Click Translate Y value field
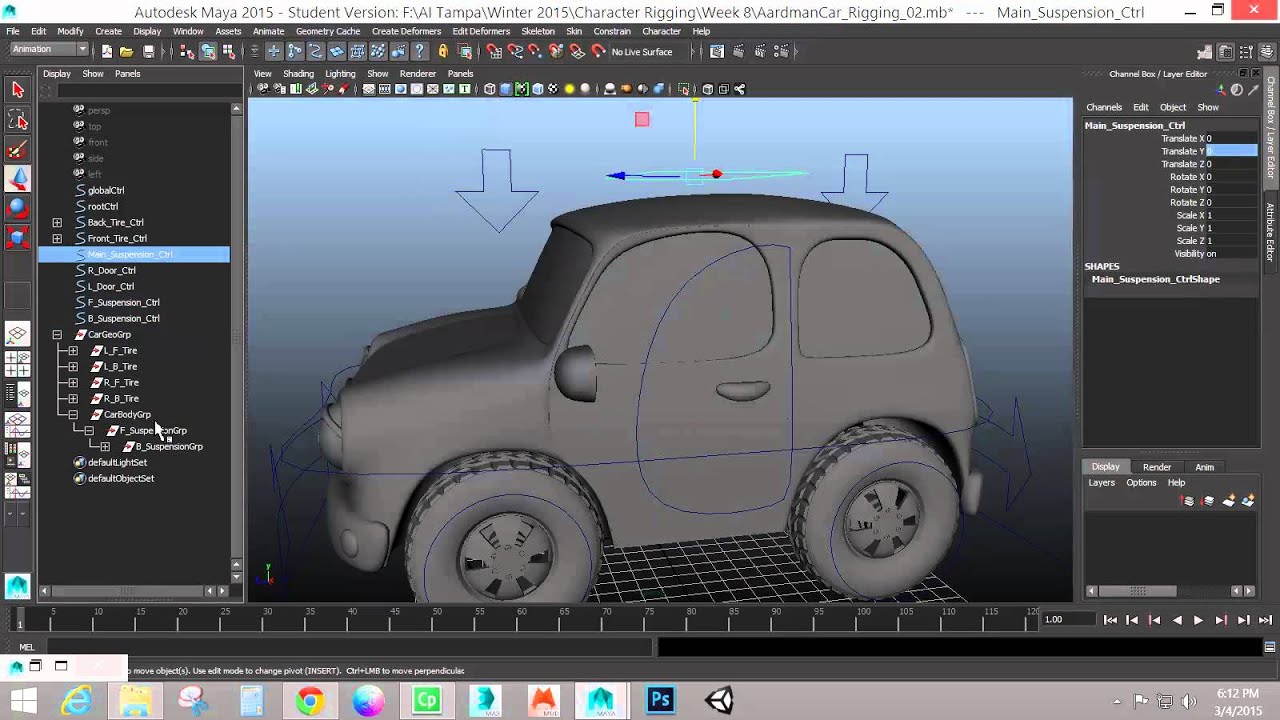1280x720 pixels. (1231, 151)
